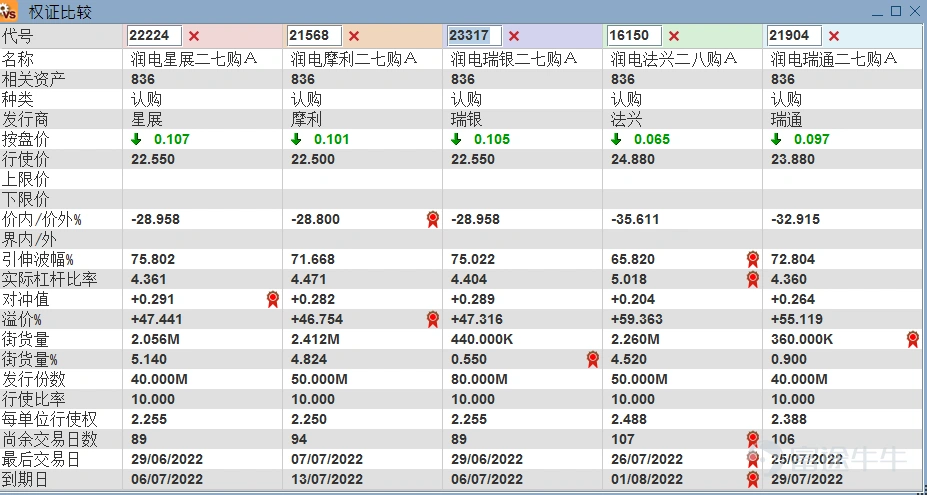The image size is (927, 495).
Task: Remove warrant 21568 with its red X
Action: tap(354, 36)
